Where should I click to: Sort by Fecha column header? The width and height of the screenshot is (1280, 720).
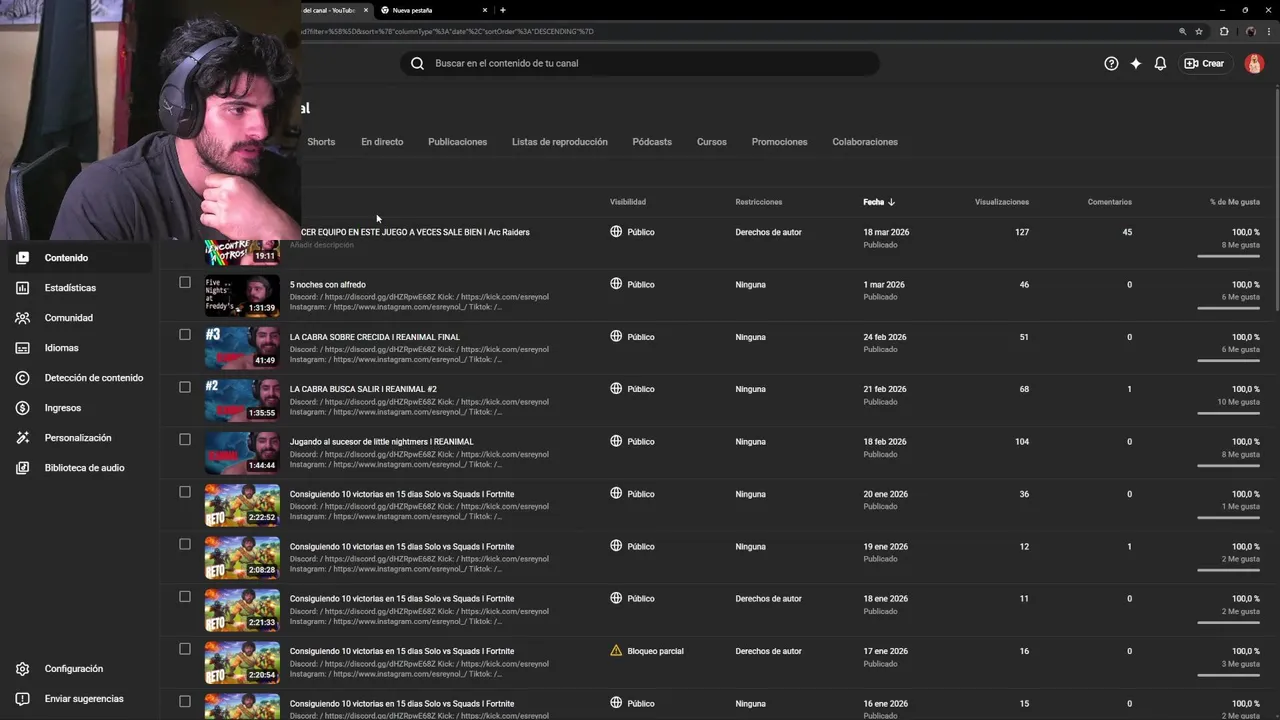(x=879, y=202)
